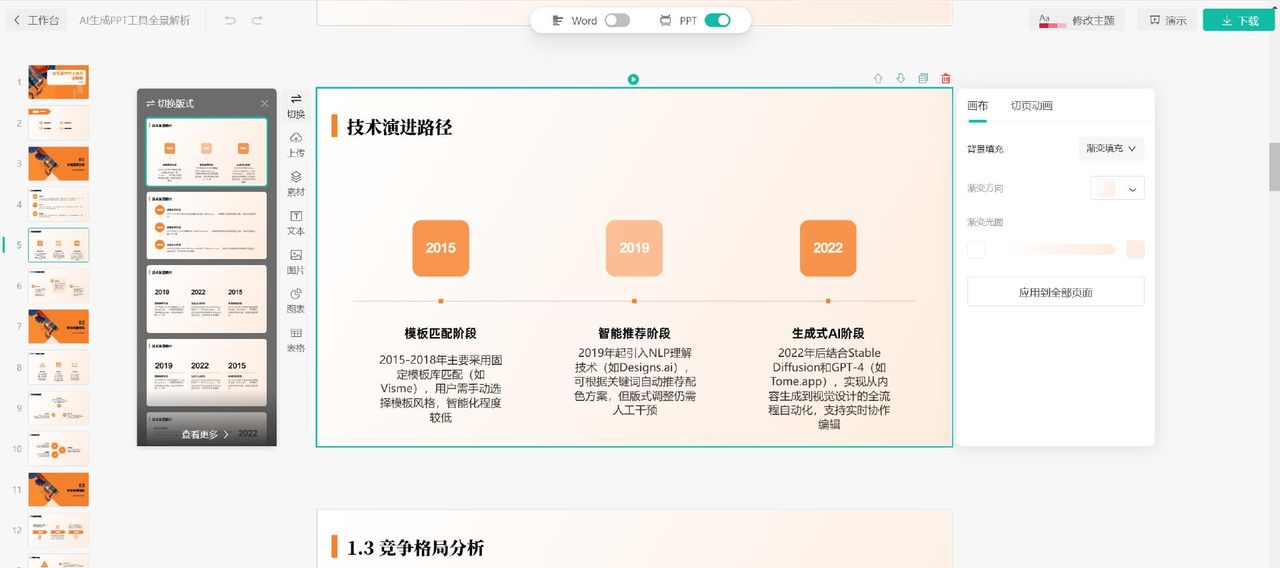Click the undo arrow icon
This screenshot has width=1280, height=568.
[x=230, y=20]
